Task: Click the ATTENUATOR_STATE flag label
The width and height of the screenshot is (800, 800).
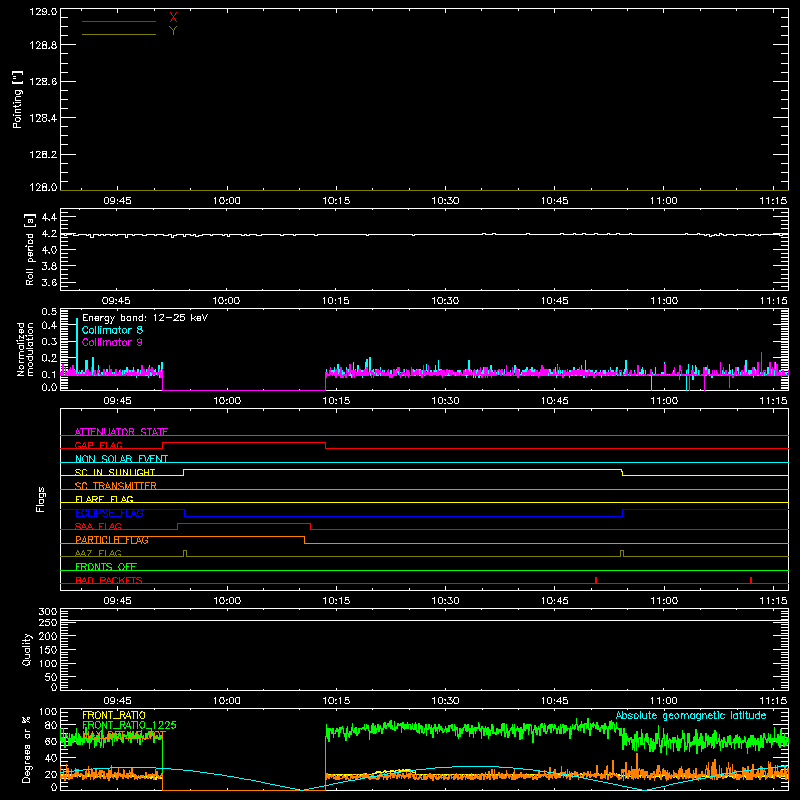Action: (121, 432)
